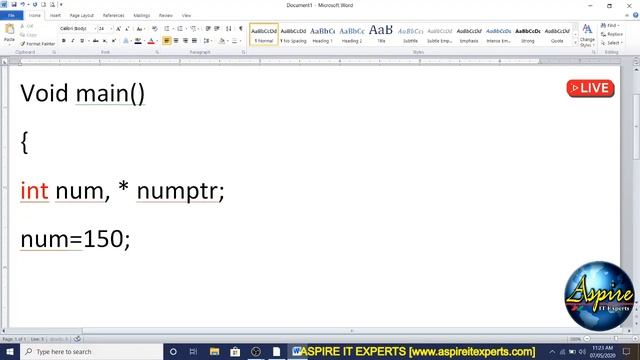Open Word Help question mark icon
The height and width of the screenshot is (360, 640).
(x=636, y=15)
